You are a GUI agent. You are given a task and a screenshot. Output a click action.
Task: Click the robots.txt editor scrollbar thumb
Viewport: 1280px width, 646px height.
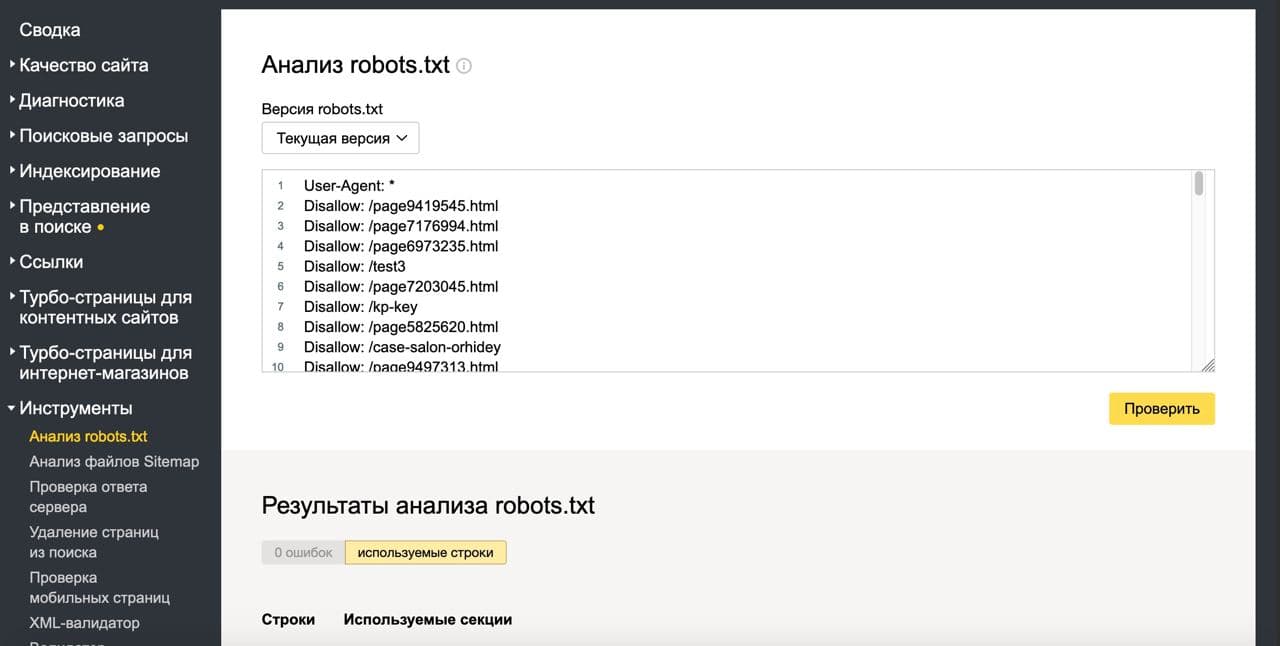point(1199,184)
